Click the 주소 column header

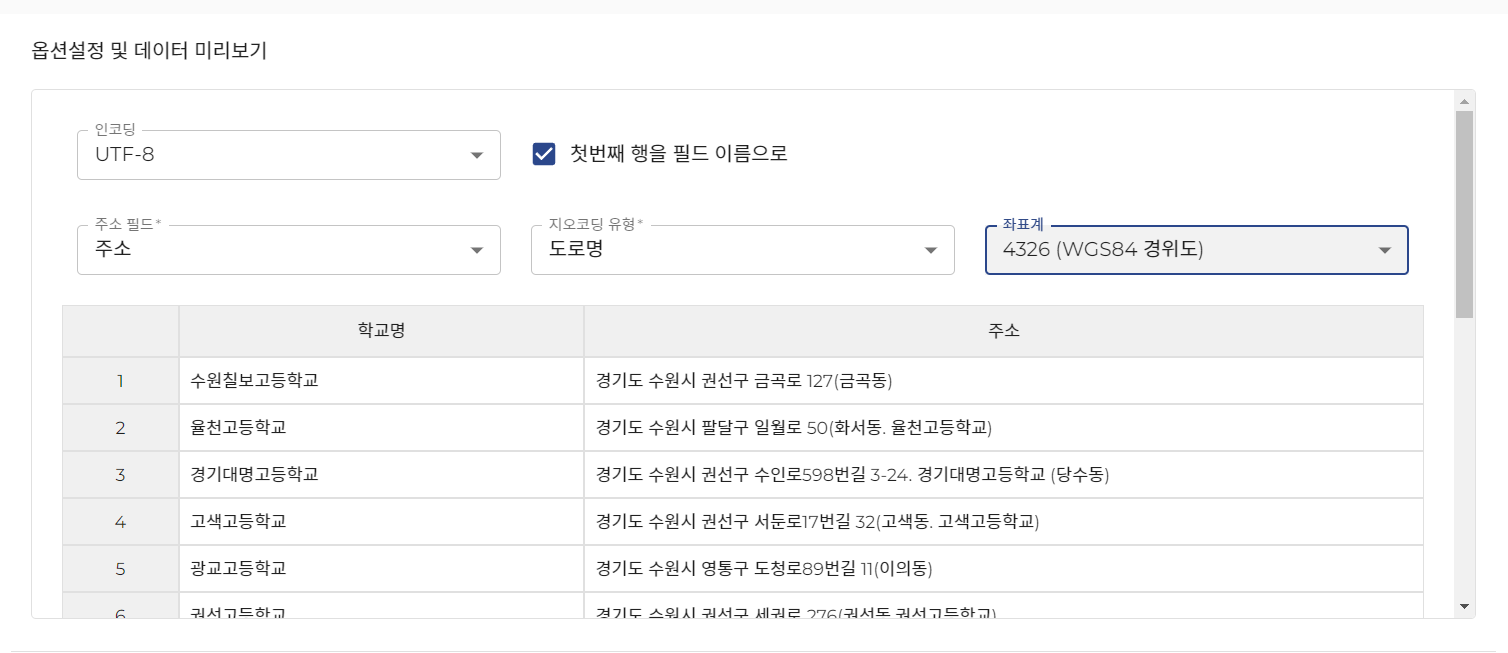point(1003,331)
